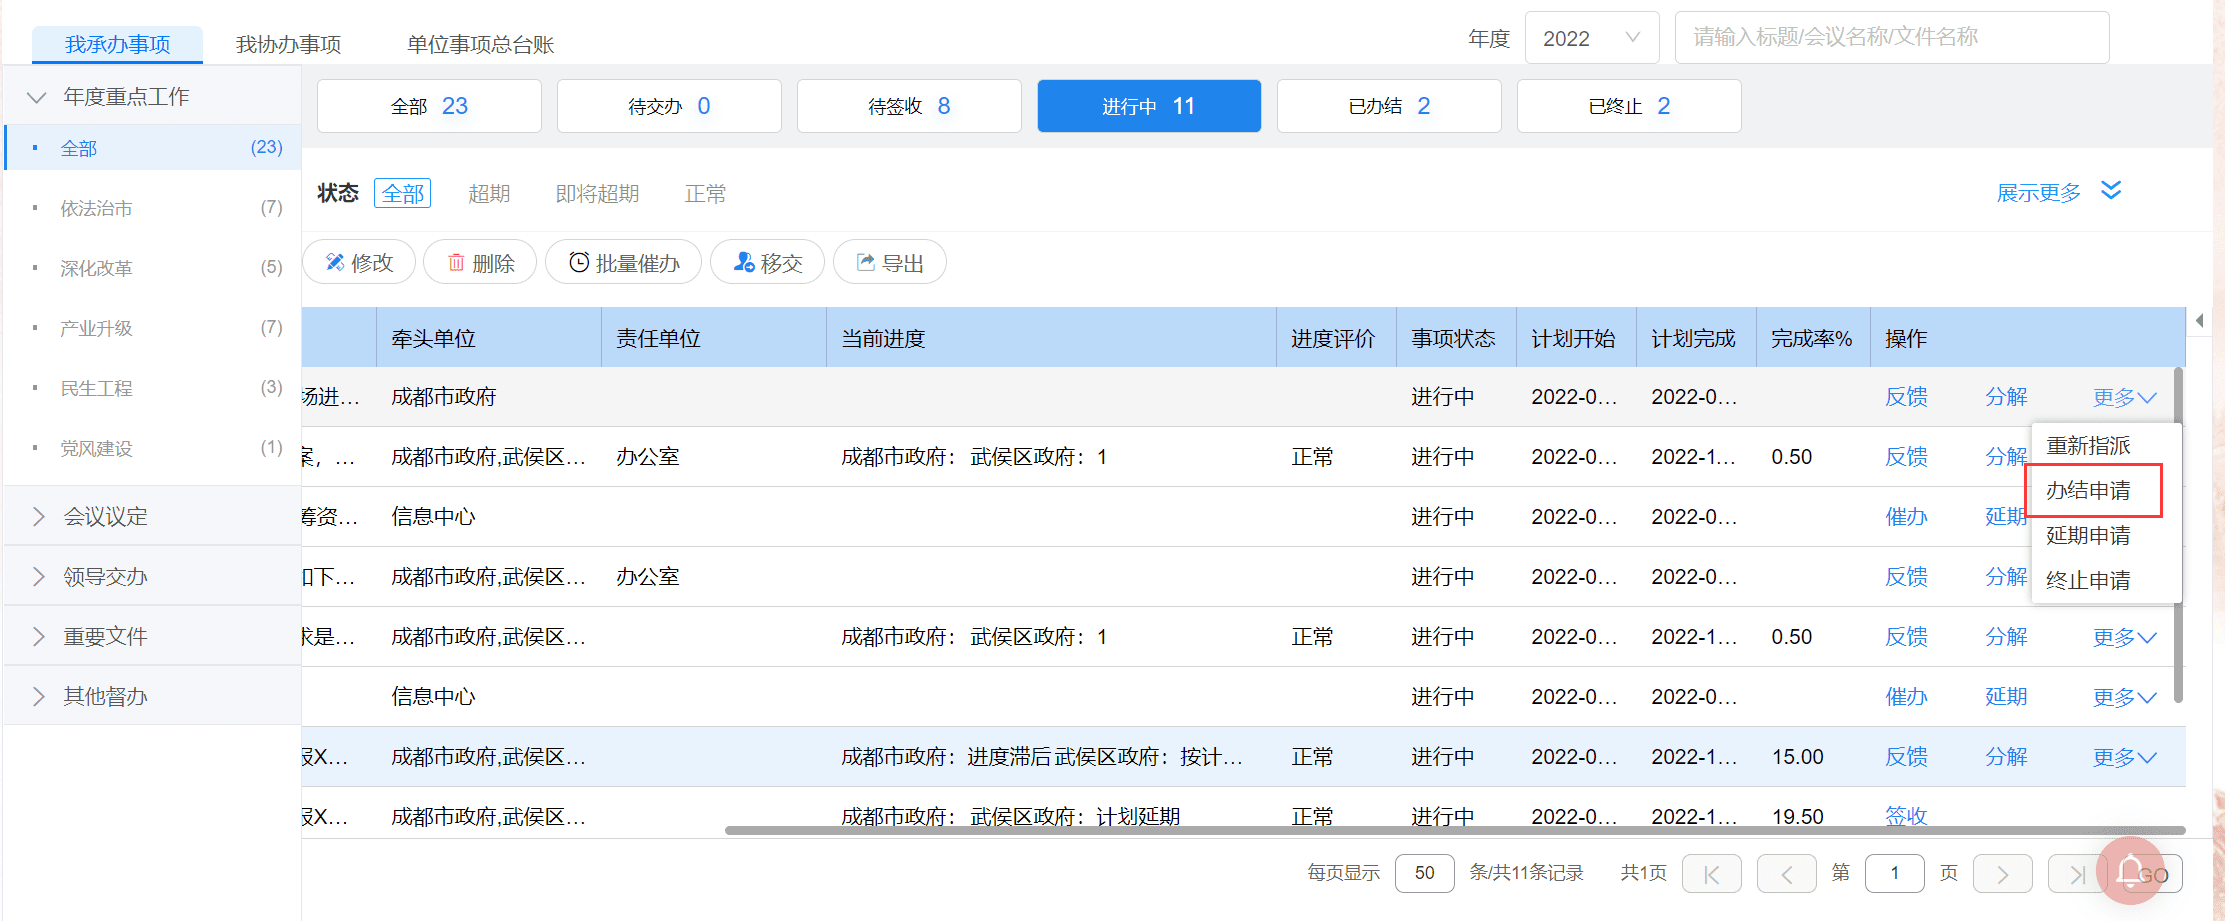Choose 延期申请 from the dropdown menu
Screen dimensions: 2225x921
coord(2088,536)
